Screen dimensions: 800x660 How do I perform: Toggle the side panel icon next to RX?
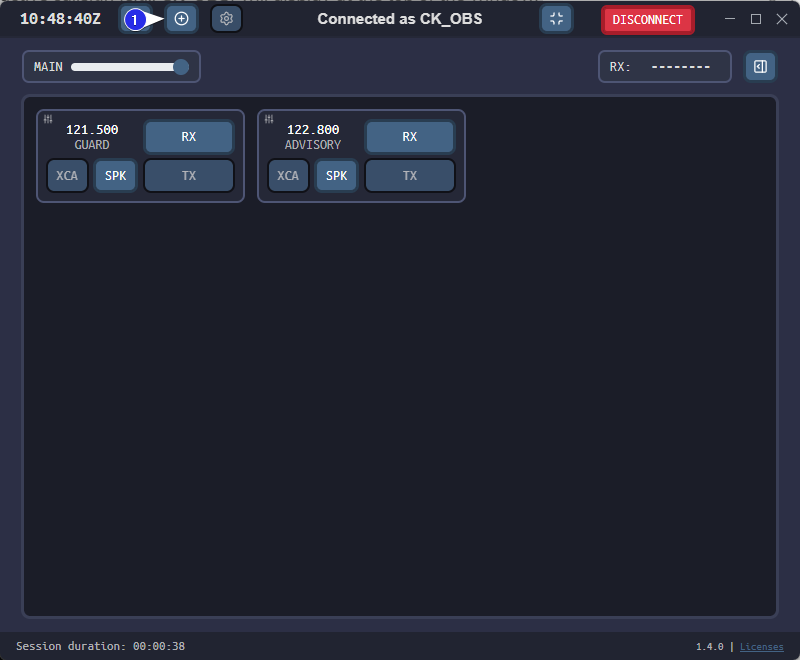(x=760, y=66)
